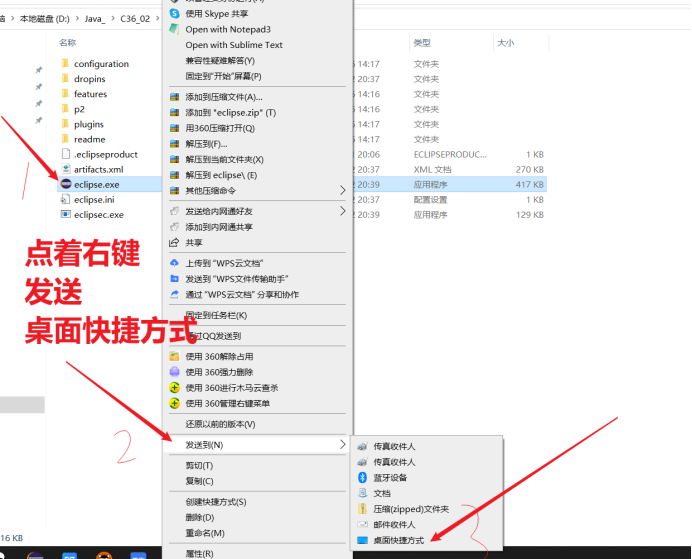Click the archive icon beside 添加到 "eclipse.zip" (T)
Image resolution: width=692 pixels, height=559 pixels.
[x=175, y=113]
